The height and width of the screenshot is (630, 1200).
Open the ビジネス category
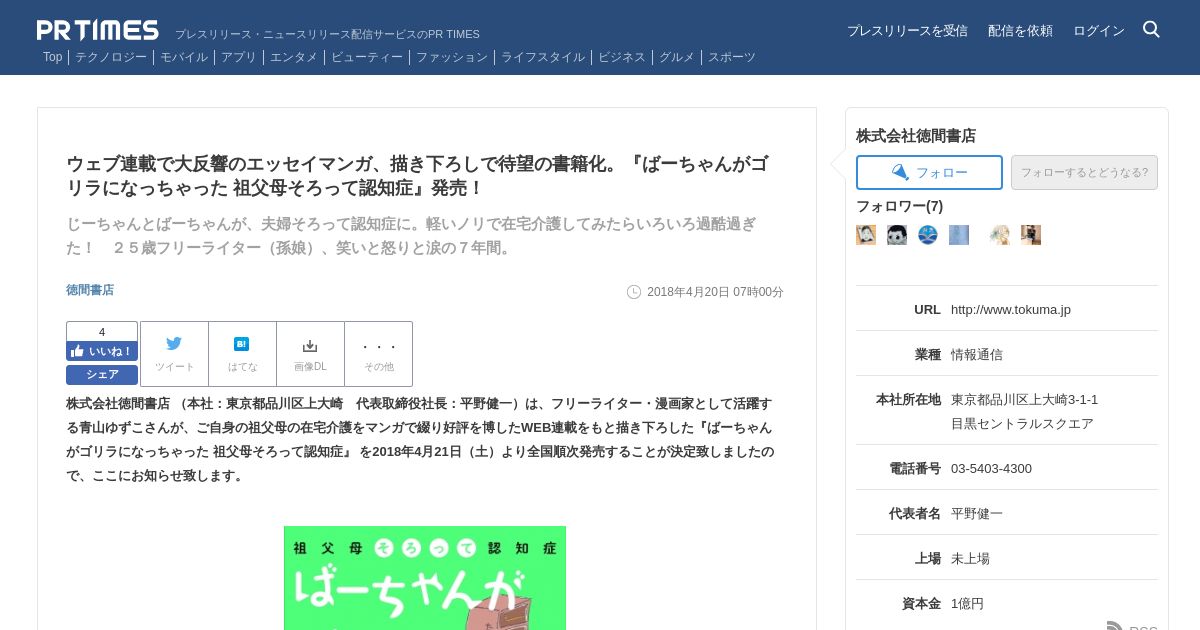pos(622,57)
